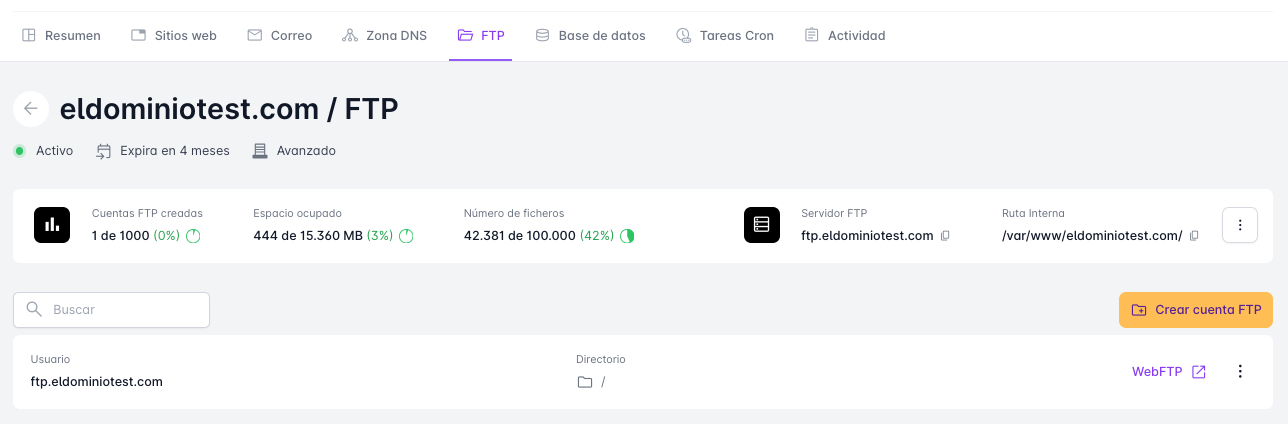The image size is (1288, 424).
Task: Click the bar chart statistics icon
Action: coord(52,225)
